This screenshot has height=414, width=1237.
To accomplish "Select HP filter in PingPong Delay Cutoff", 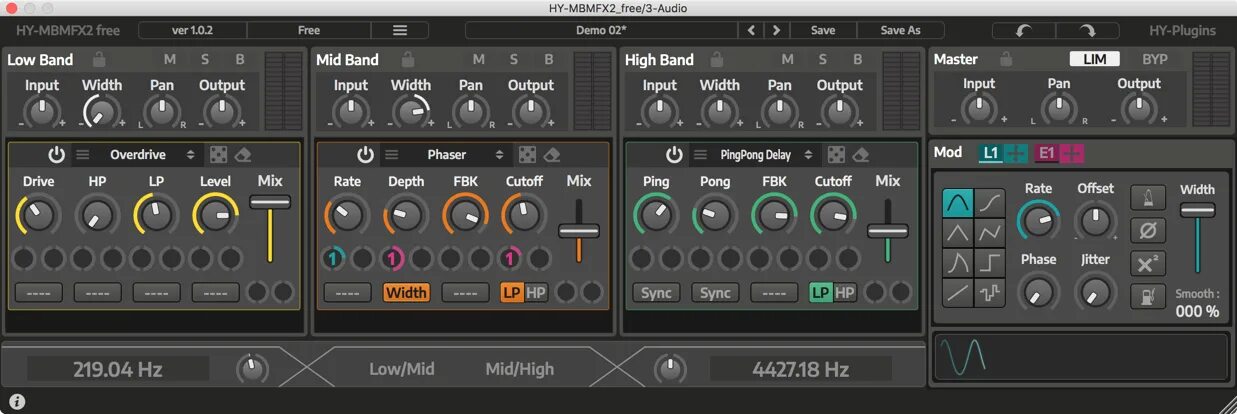I will [x=845, y=293].
